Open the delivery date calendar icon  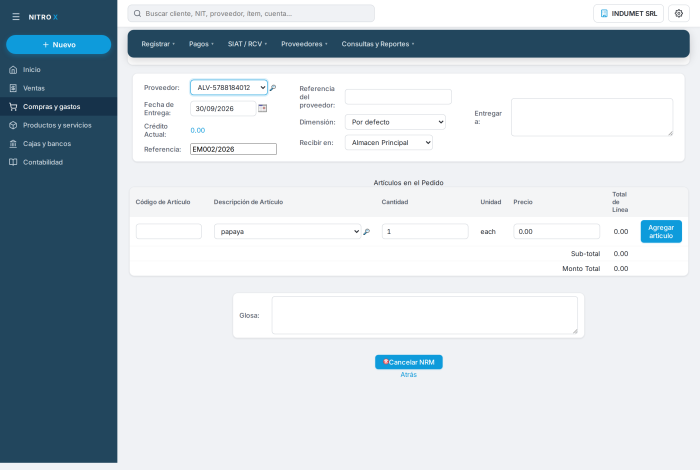click(x=262, y=108)
